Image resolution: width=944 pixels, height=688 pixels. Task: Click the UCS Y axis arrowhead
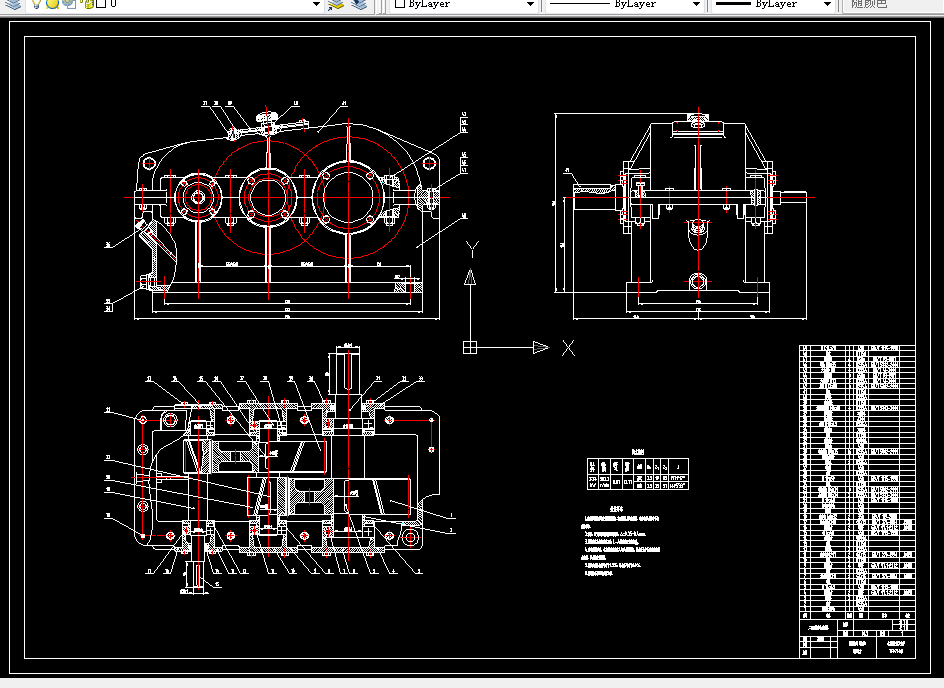pyautogui.click(x=470, y=277)
